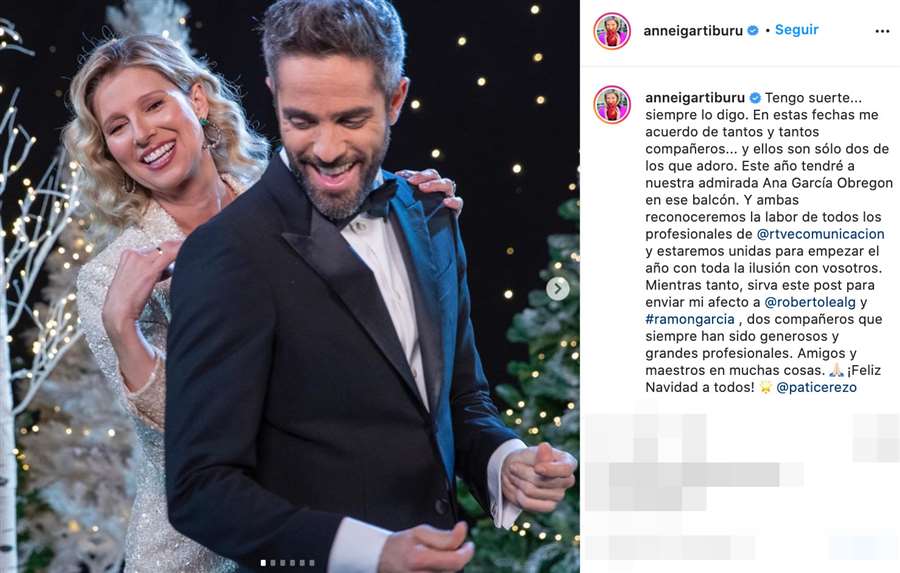Open the #ramongarcia hashtag link

click(x=690, y=319)
